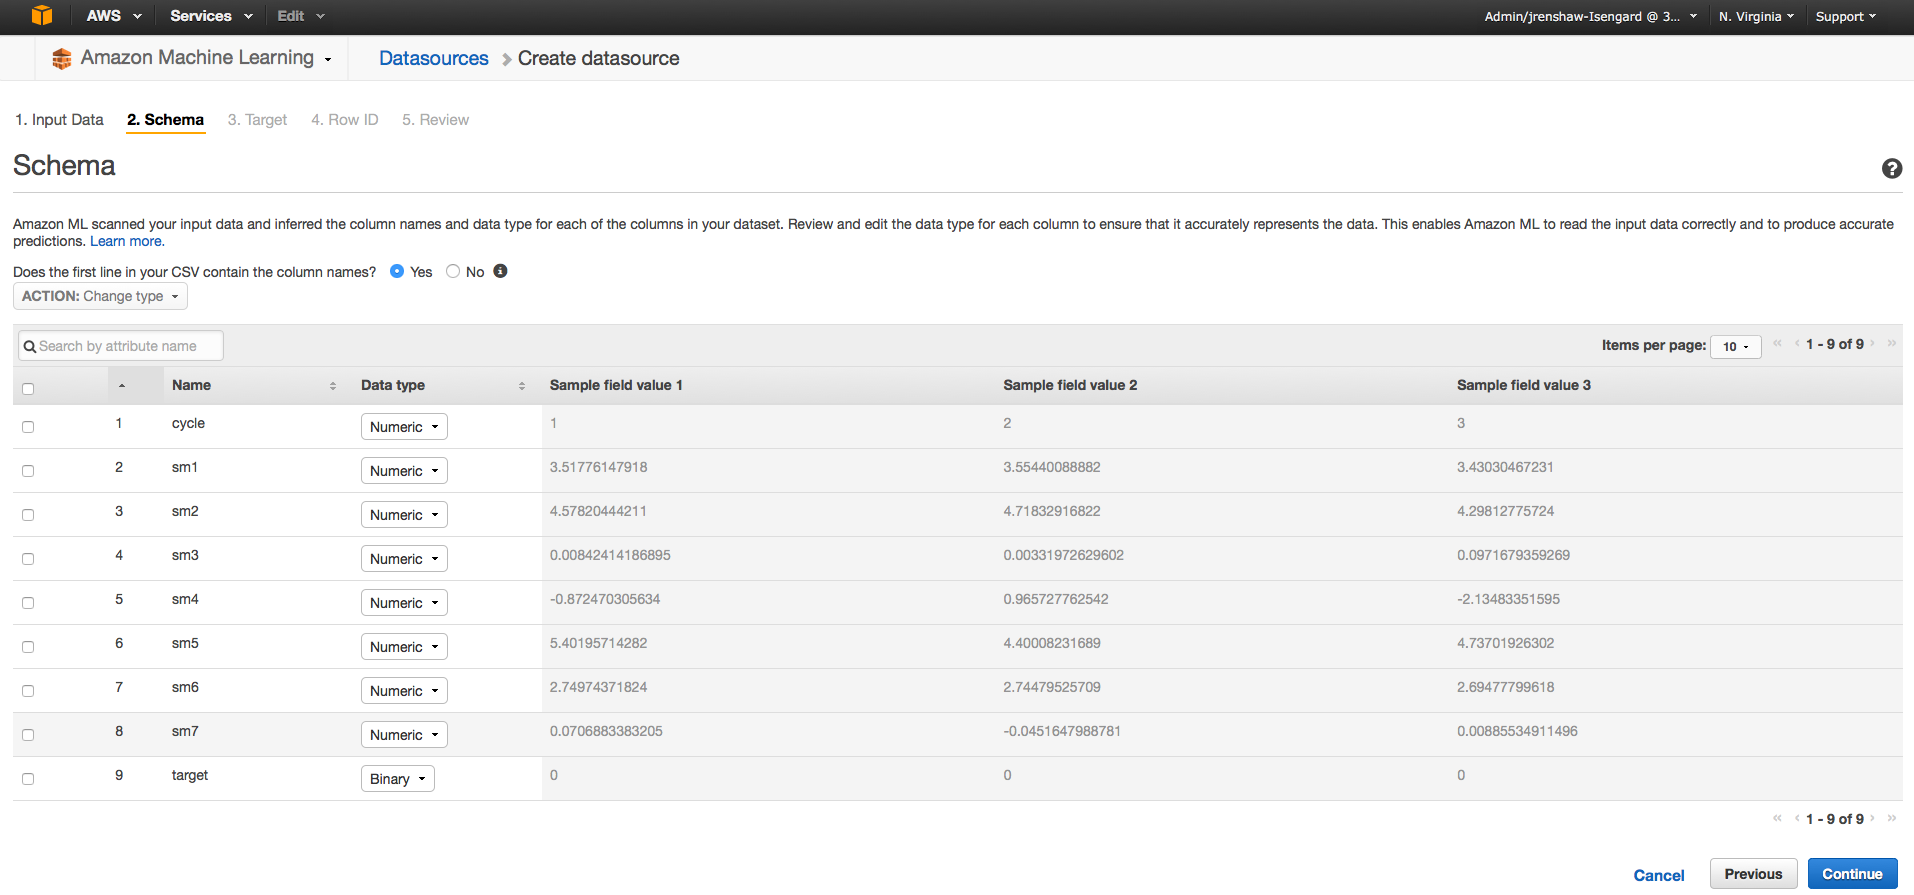Click the Continue button
Viewport: 1914px width, 895px height.
(1852, 874)
